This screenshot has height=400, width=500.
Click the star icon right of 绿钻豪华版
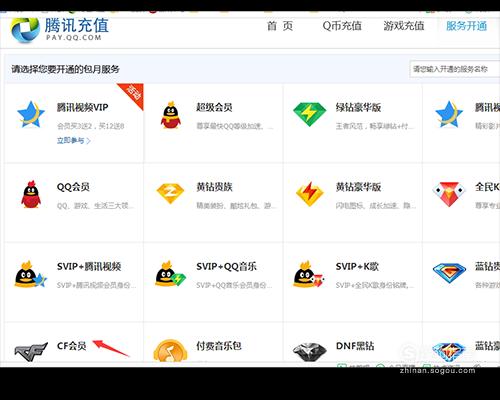click(449, 114)
